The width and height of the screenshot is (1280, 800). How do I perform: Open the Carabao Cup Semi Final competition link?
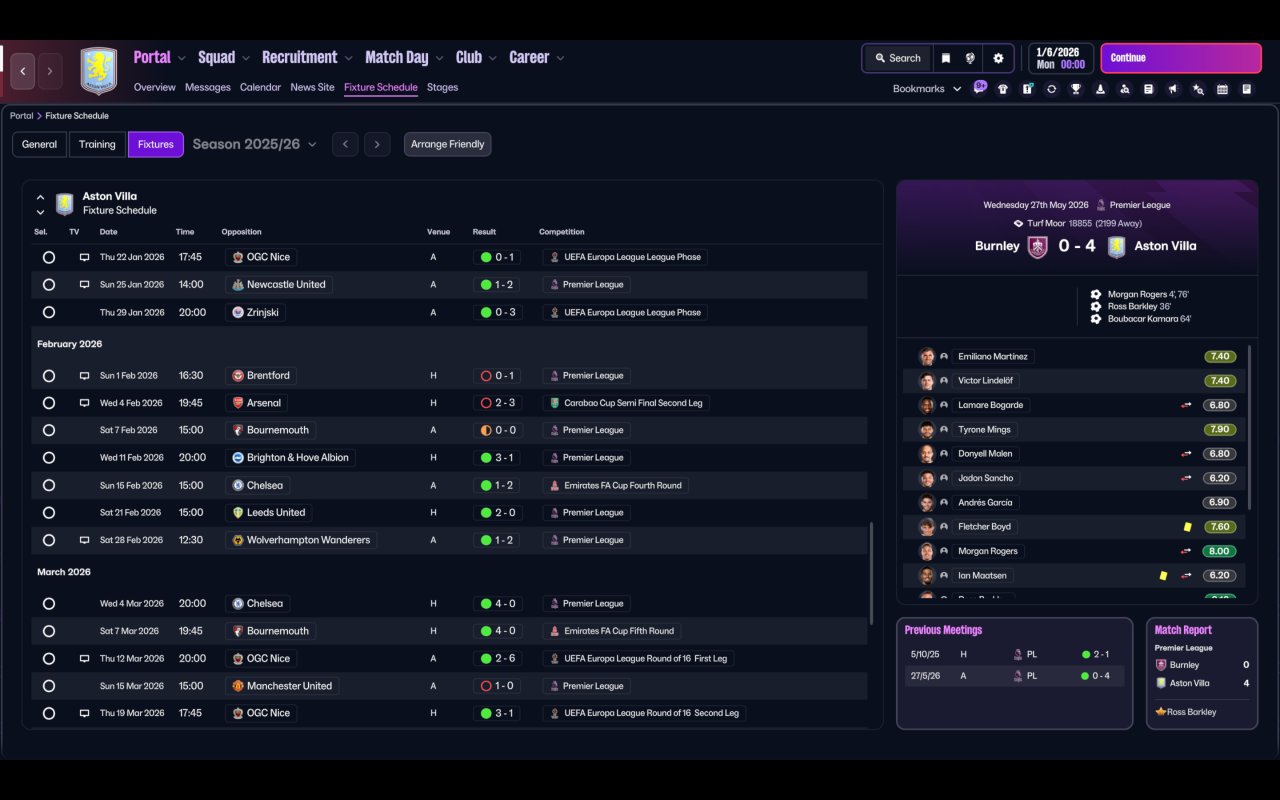pos(626,403)
